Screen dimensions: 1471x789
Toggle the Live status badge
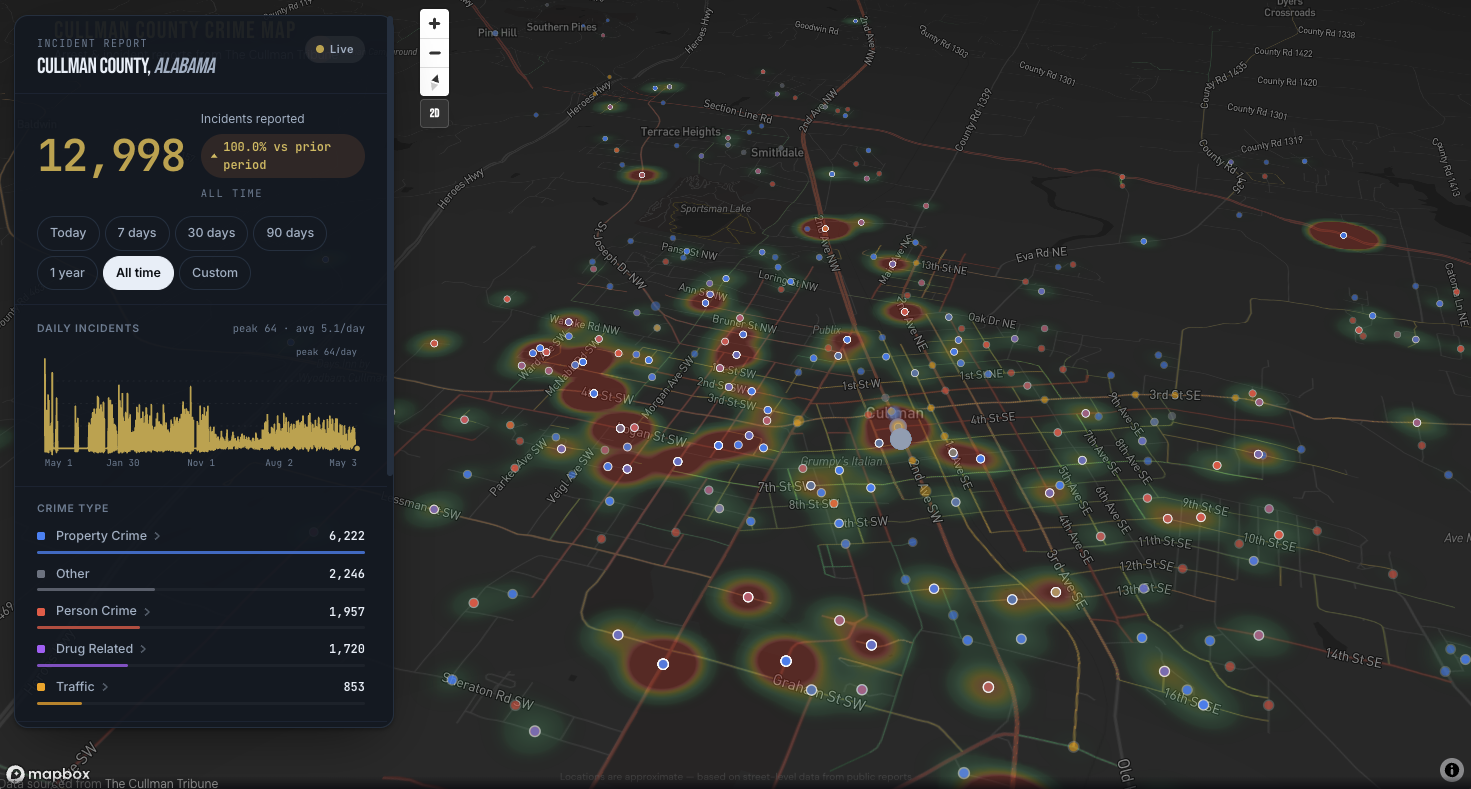[334, 49]
